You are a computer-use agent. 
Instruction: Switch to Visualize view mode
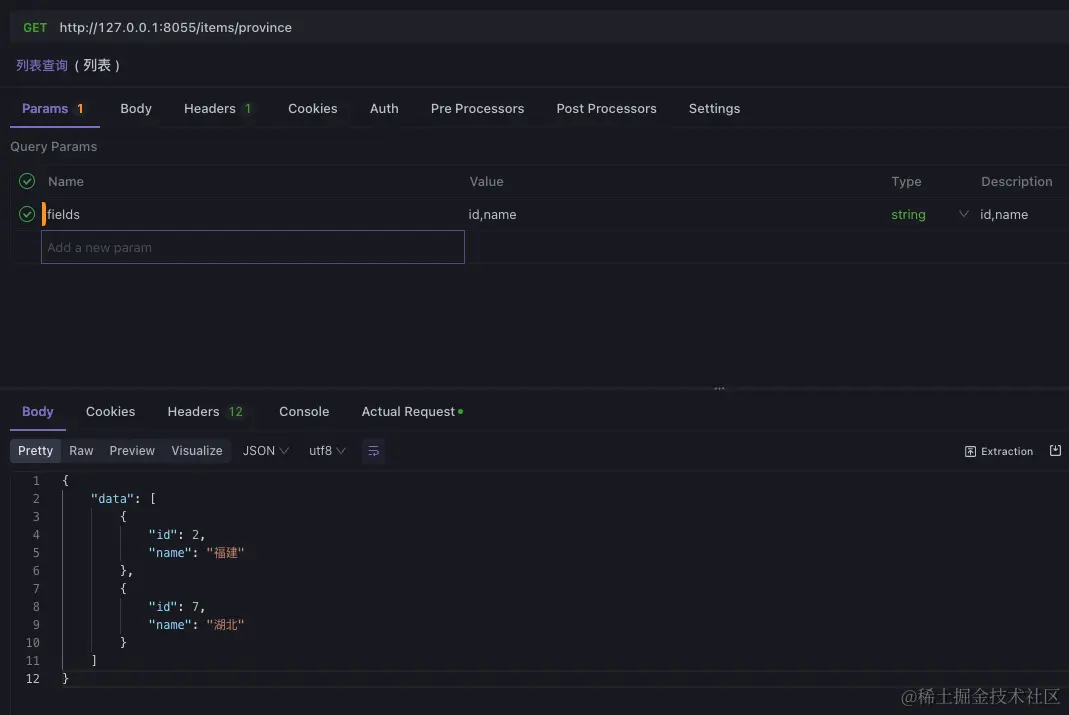coord(196,451)
